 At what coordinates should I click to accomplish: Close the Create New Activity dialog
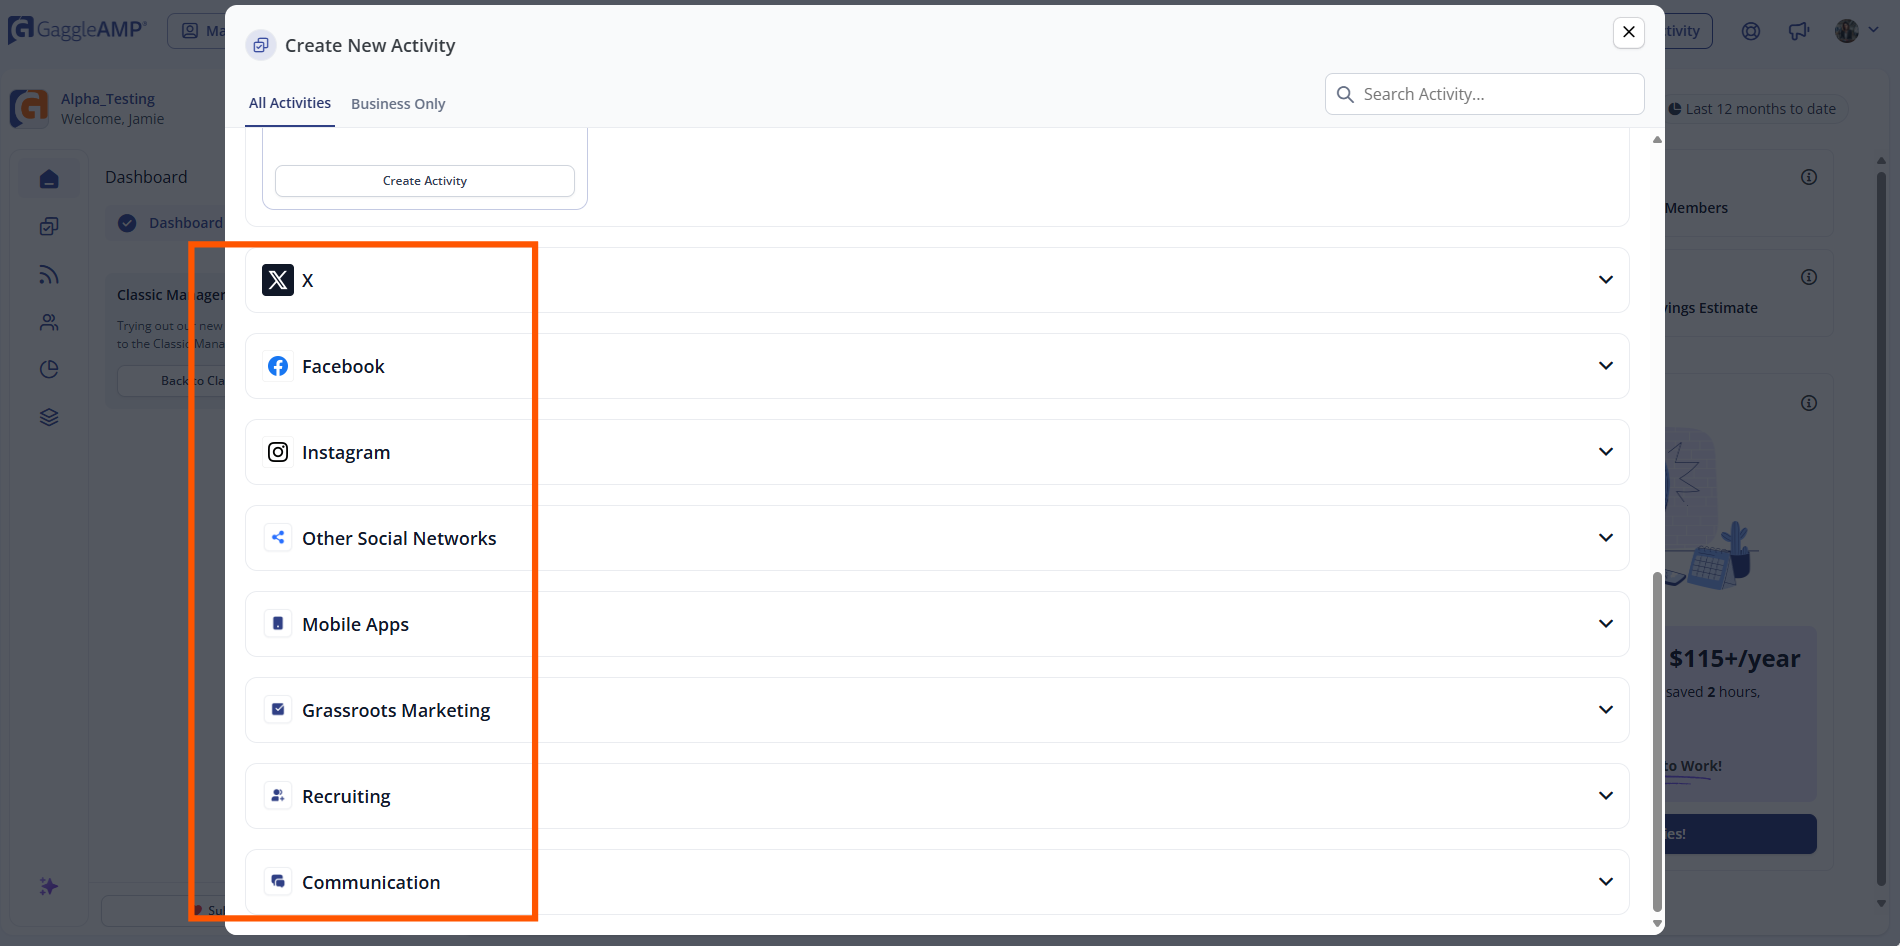pos(1629,32)
